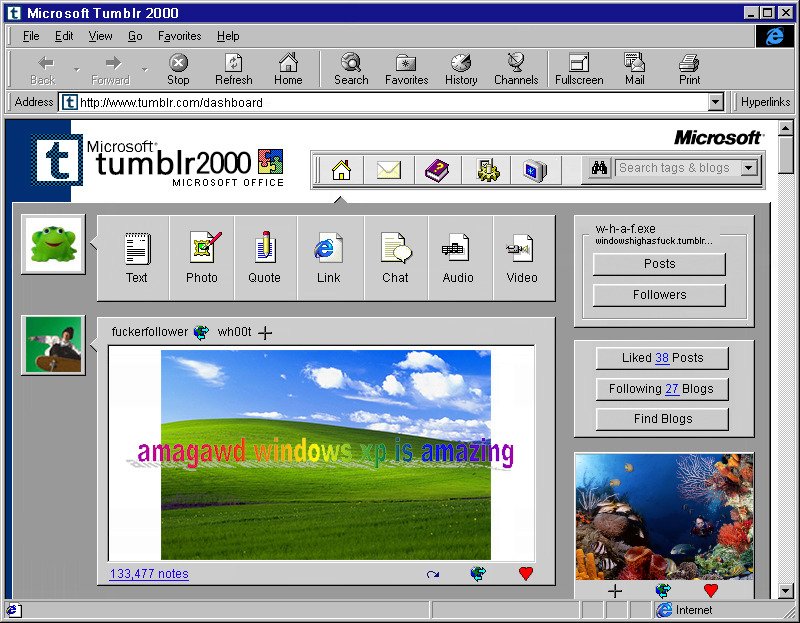Image resolution: width=800 pixels, height=623 pixels.
Task: Click reblog globe under aquarium image
Action: click(x=663, y=591)
